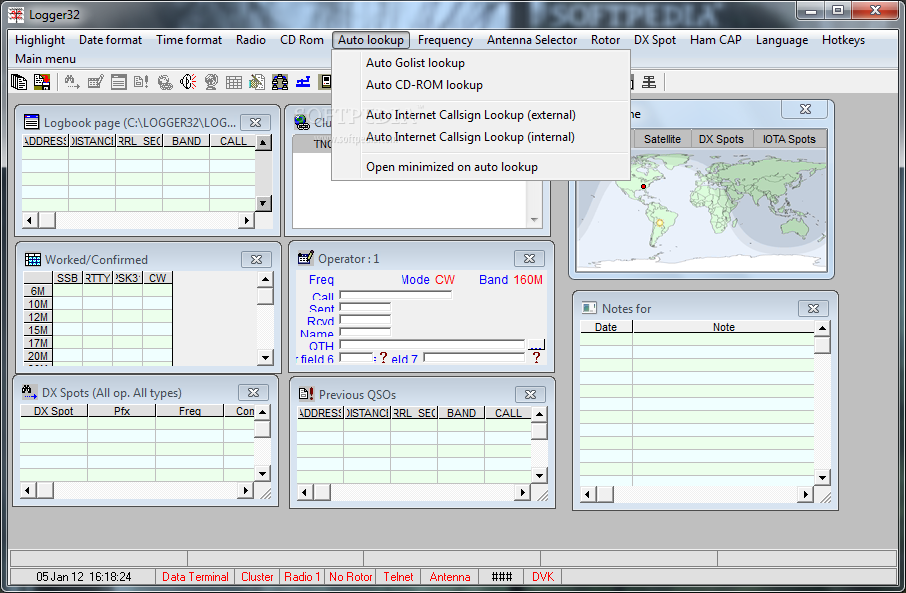
Task: Click the Name input field
Action: click(x=365, y=332)
